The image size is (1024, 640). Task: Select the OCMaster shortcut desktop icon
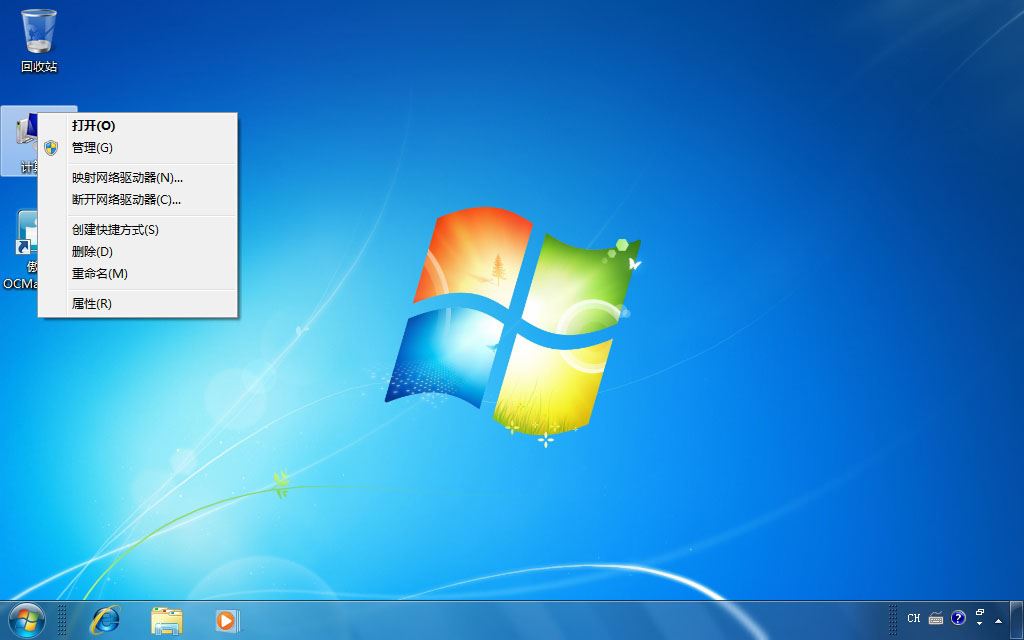click(x=20, y=249)
